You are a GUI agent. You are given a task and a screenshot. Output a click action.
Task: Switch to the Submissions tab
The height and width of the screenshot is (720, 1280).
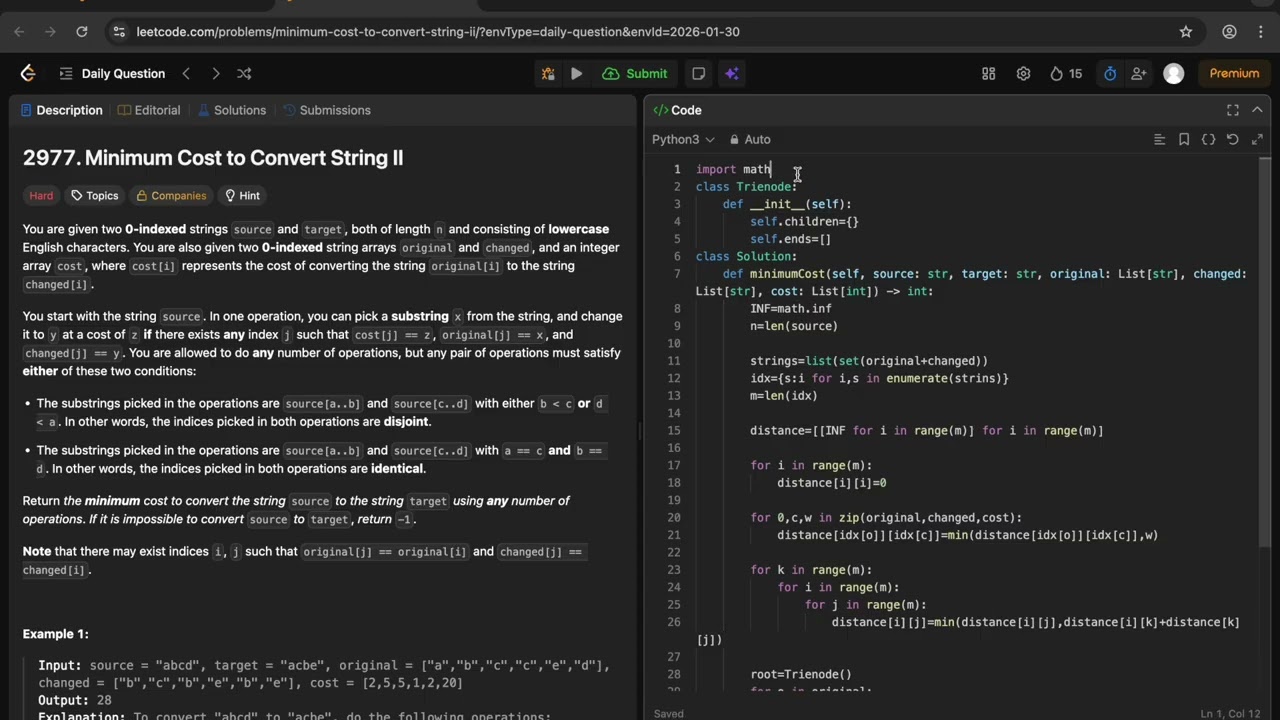pyautogui.click(x=327, y=110)
